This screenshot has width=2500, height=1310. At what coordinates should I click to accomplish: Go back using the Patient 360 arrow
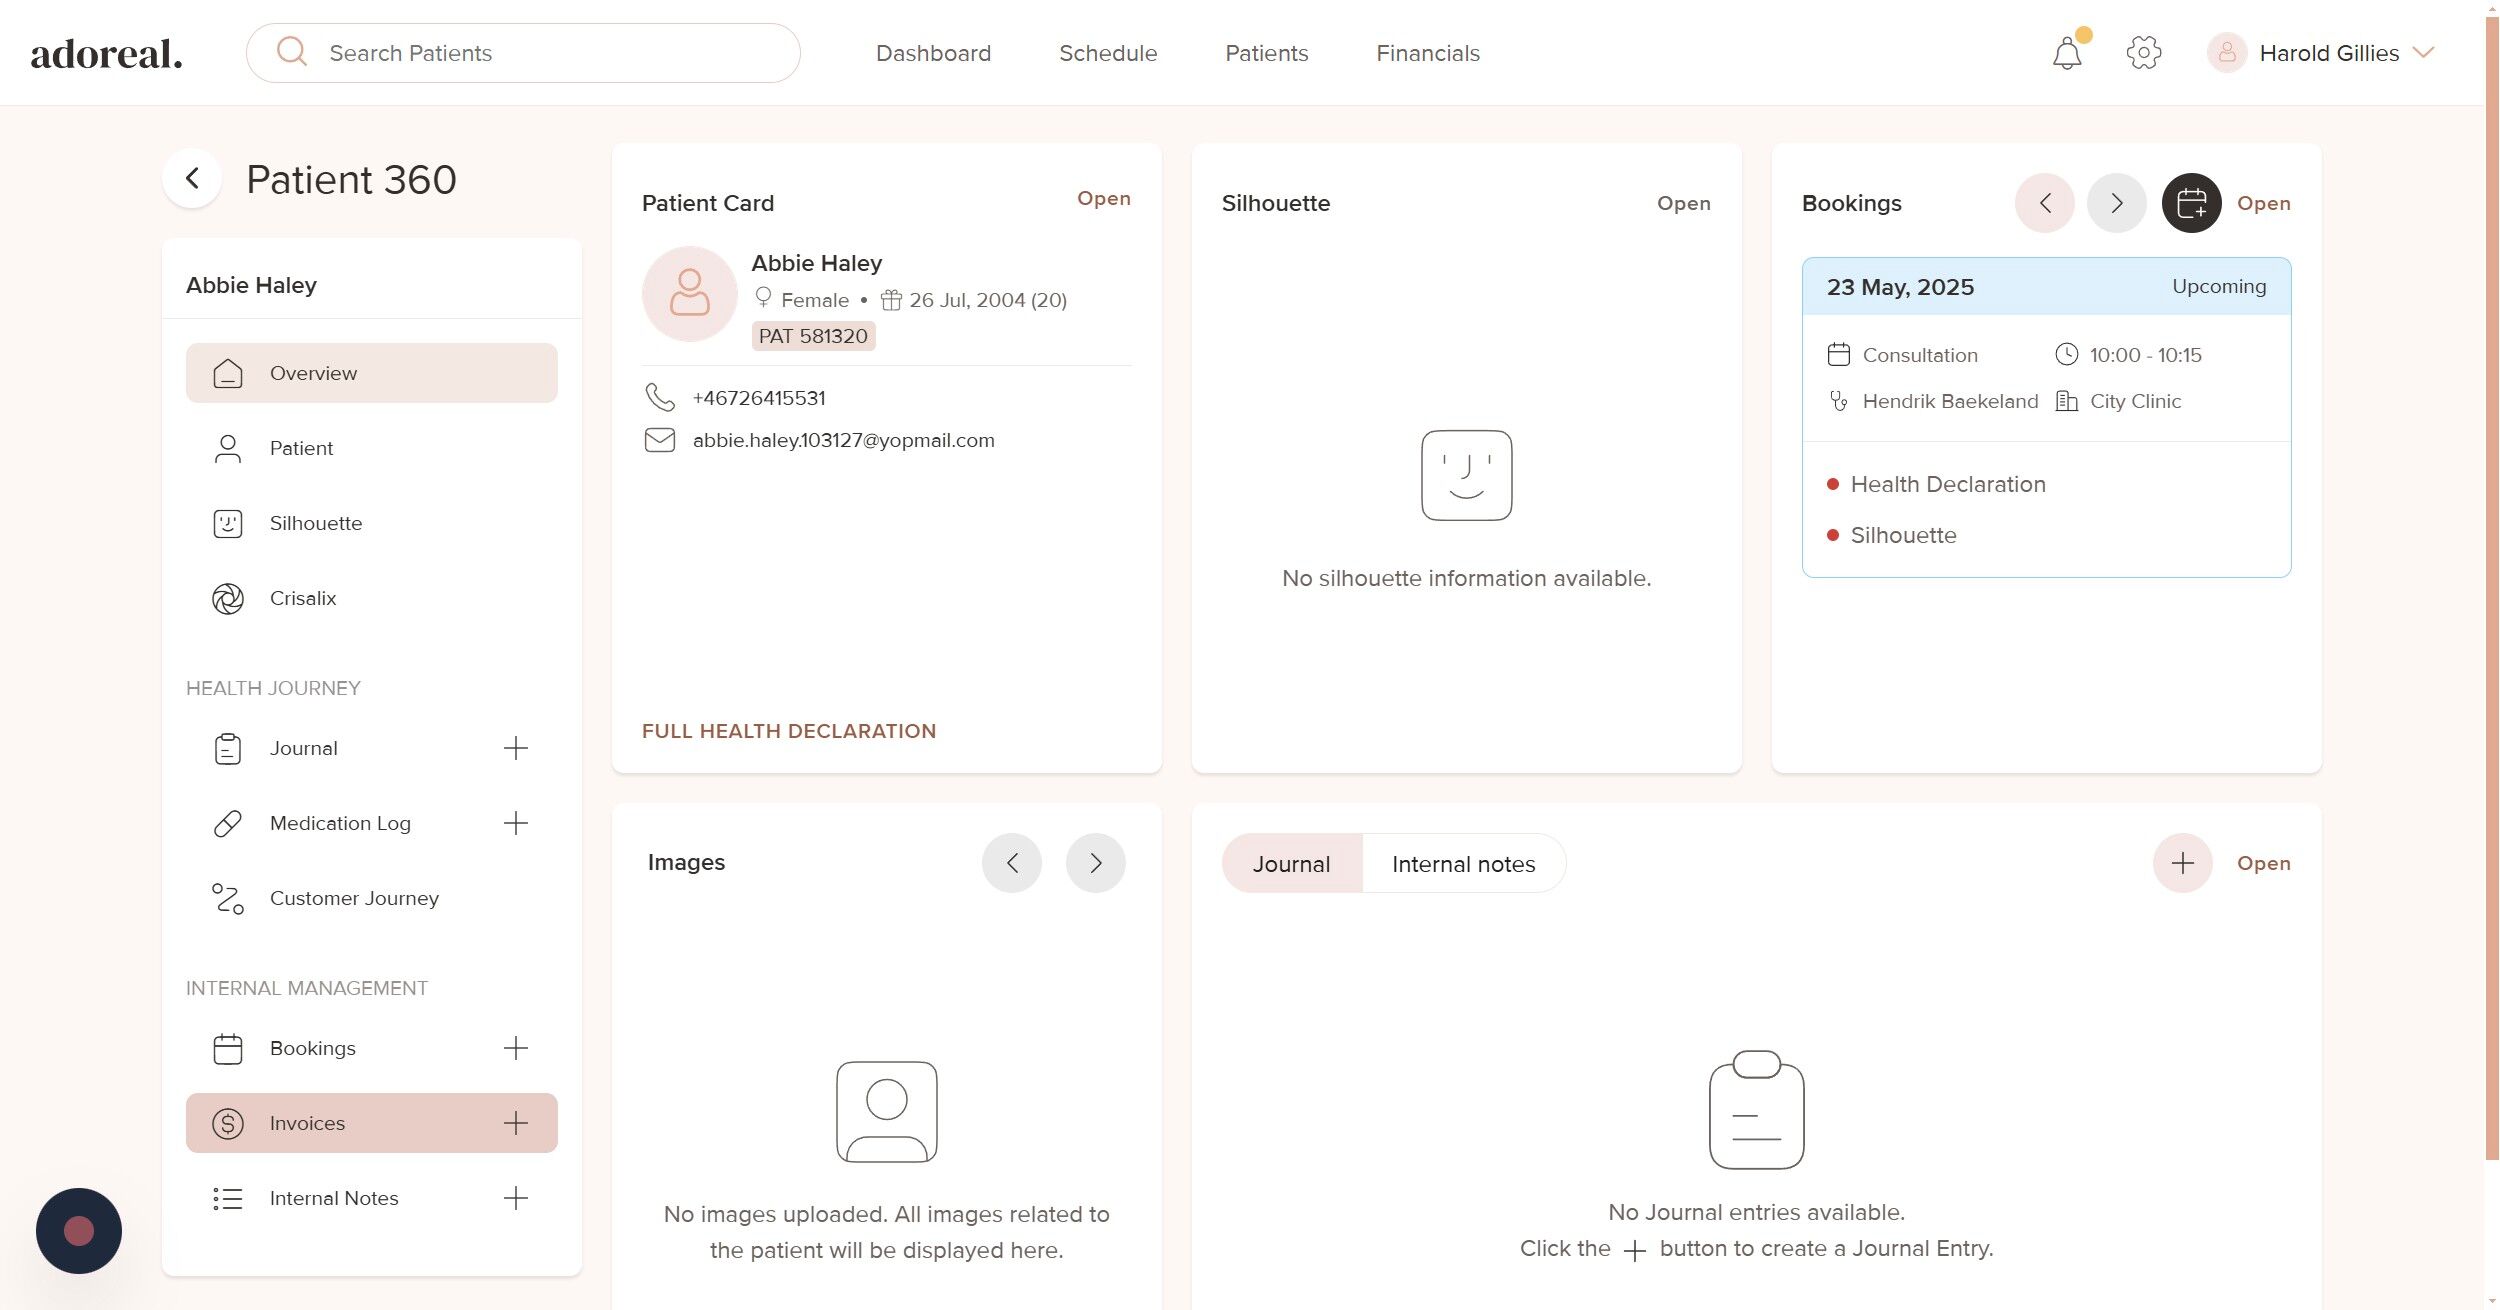click(x=192, y=179)
